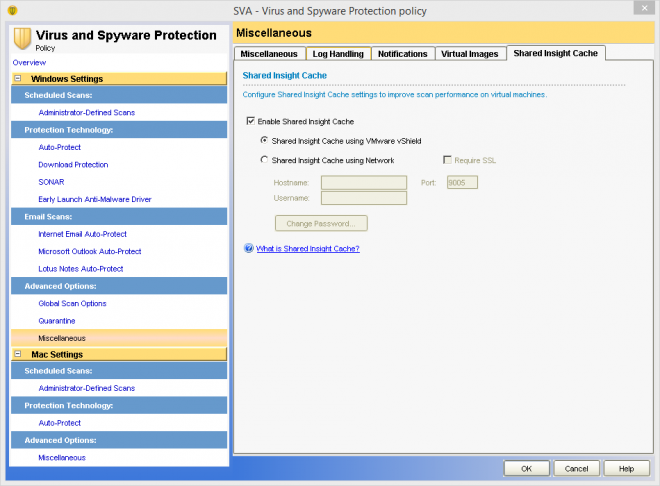660x486 pixels.
Task: Click the OK button
Action: (x=527, y=468)
